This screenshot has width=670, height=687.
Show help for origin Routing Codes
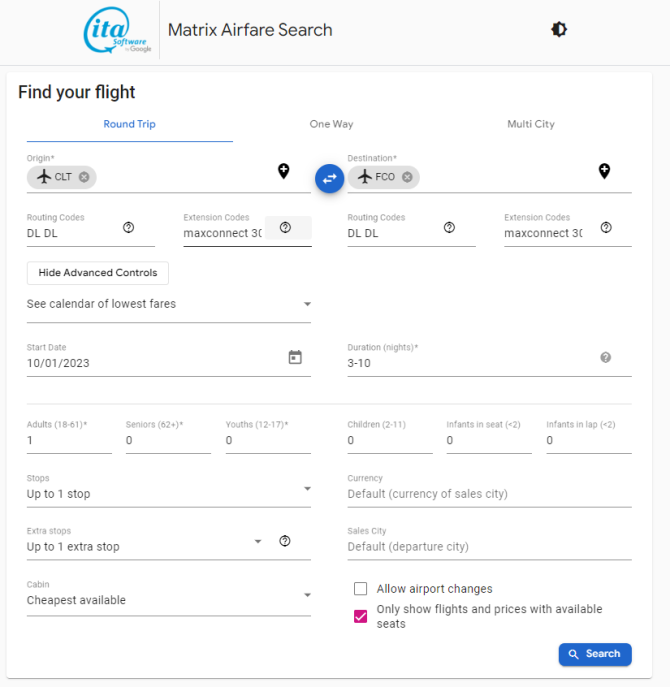[128, 227]
